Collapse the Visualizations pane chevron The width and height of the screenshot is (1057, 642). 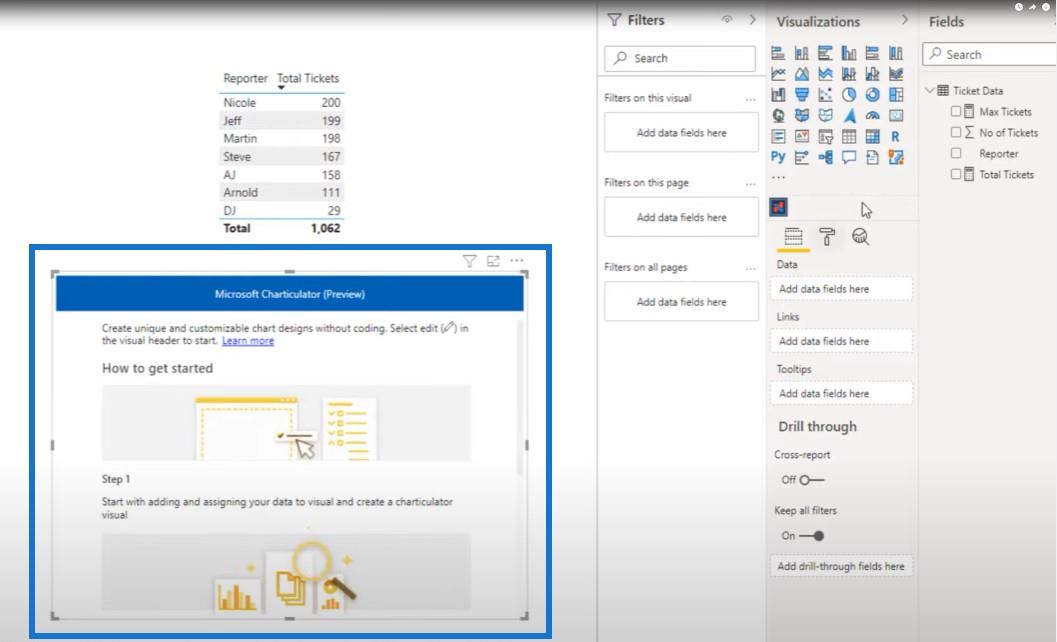[x=905, y=20]
